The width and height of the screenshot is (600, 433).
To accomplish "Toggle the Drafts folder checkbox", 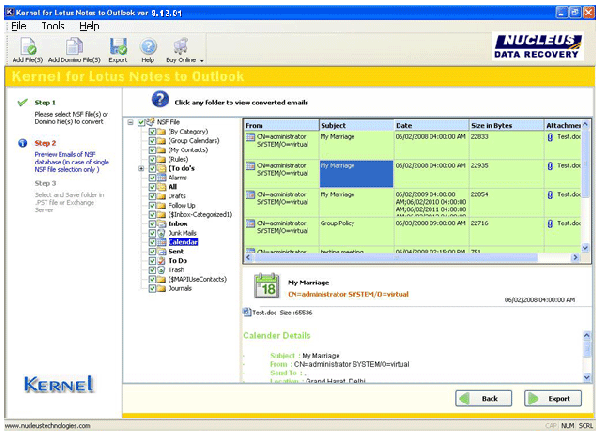I will (152, 195).
